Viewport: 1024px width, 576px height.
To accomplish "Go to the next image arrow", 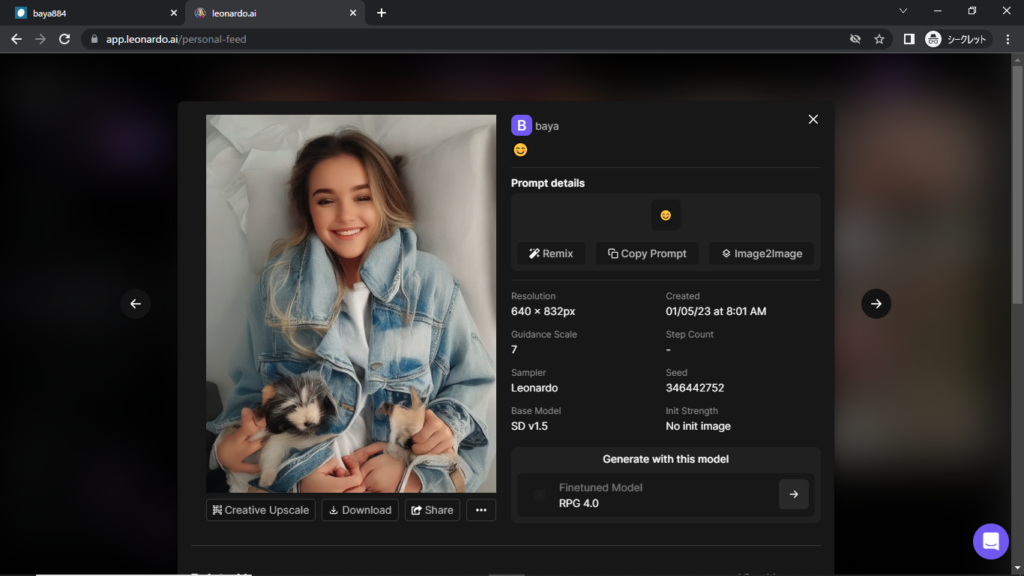I will 876,304.
